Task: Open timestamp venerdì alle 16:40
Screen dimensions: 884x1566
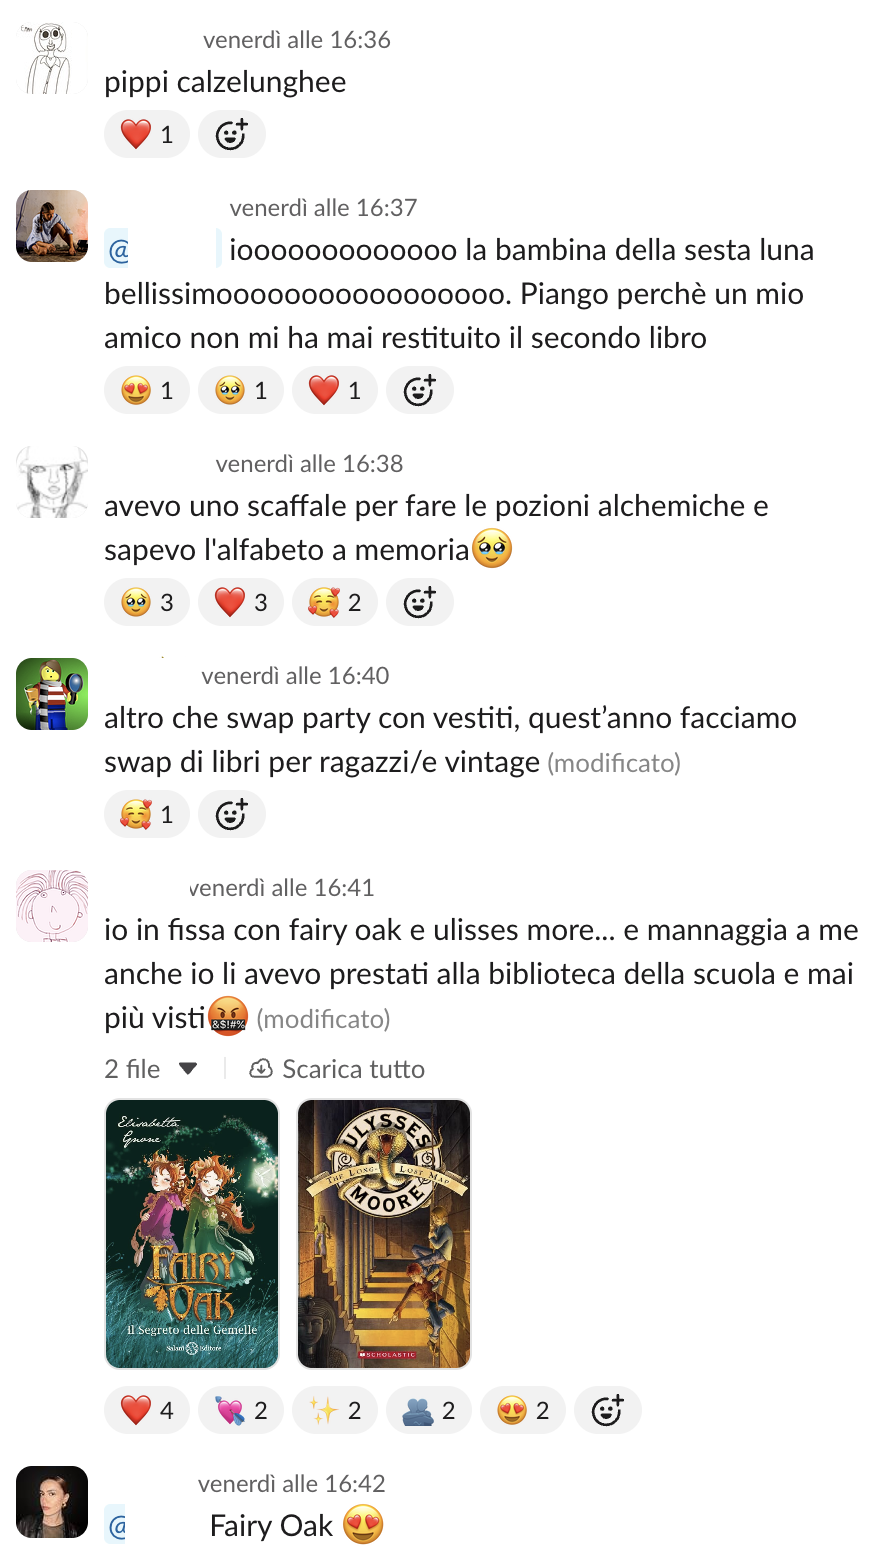Action: 295,676
